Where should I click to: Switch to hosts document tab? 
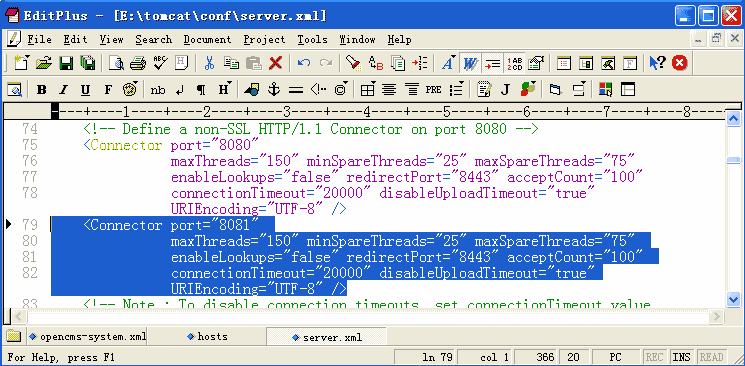click(x=207, y=337)
